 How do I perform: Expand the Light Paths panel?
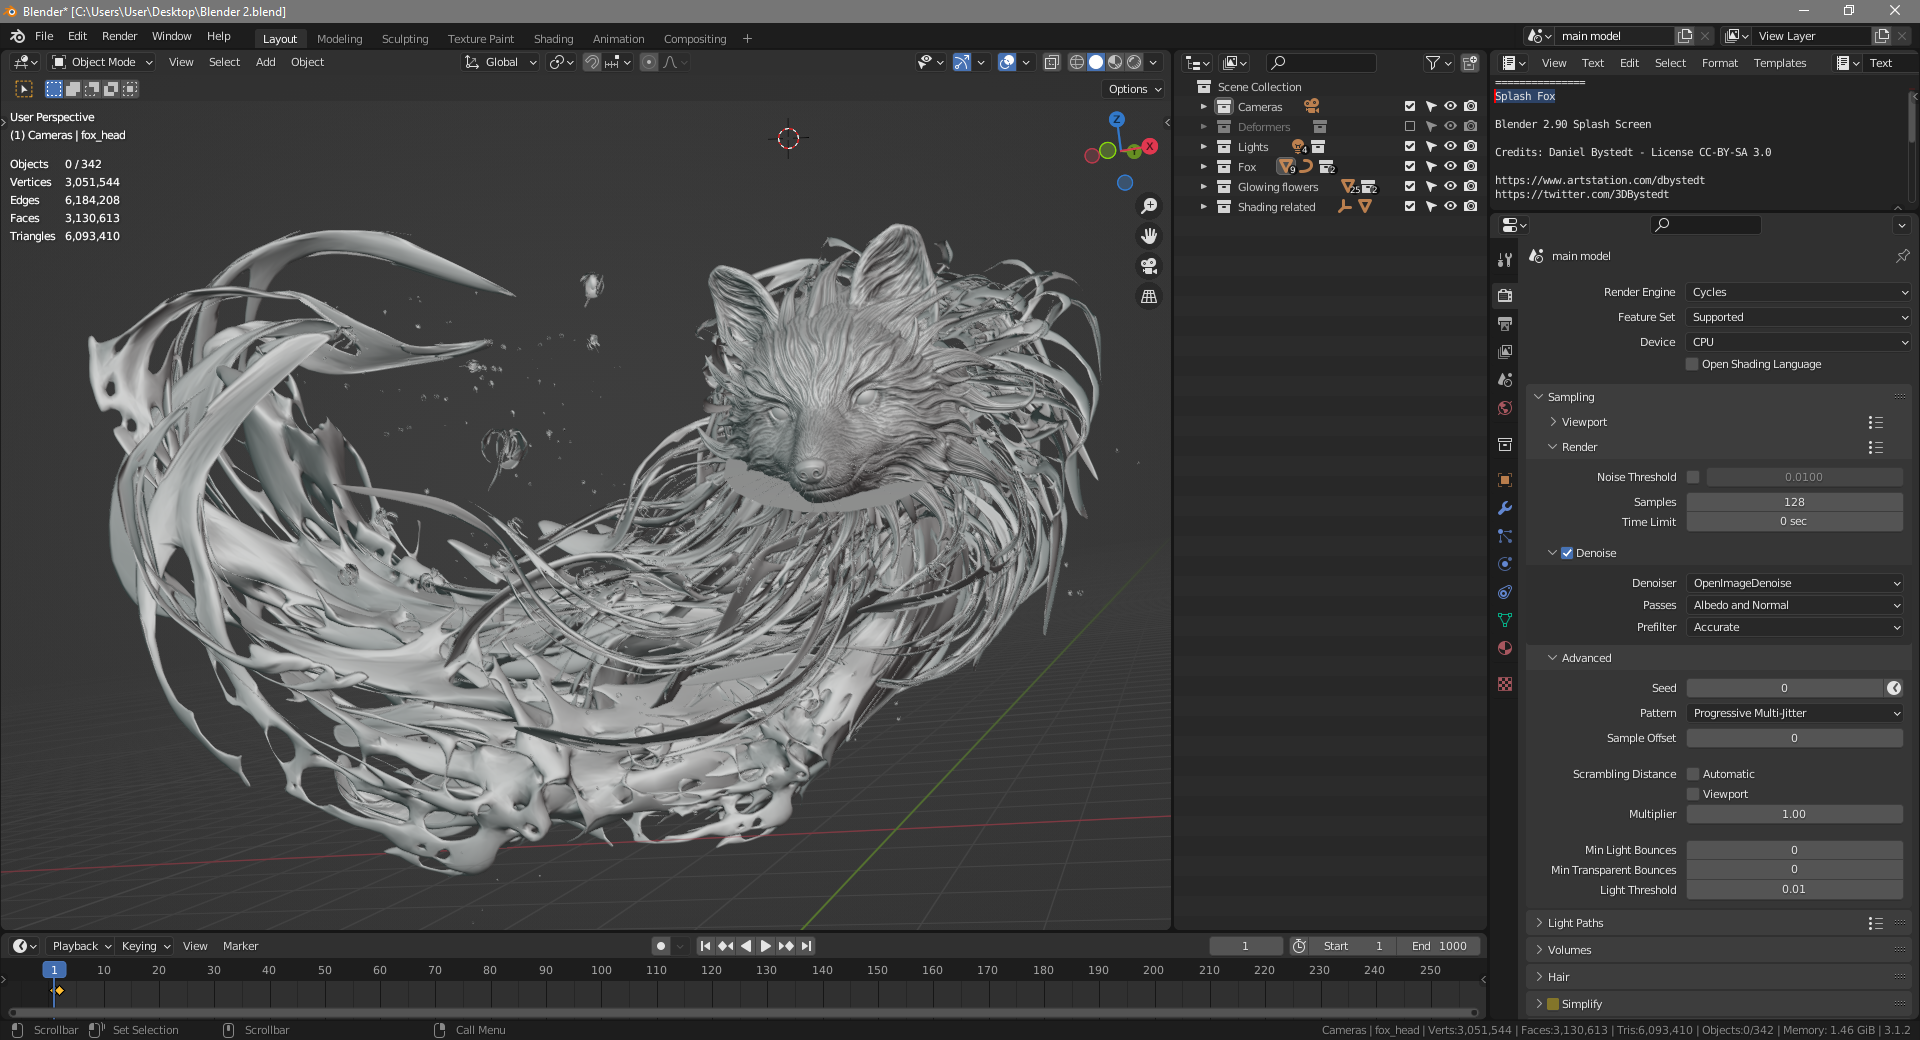click(x=1575, y=923)
